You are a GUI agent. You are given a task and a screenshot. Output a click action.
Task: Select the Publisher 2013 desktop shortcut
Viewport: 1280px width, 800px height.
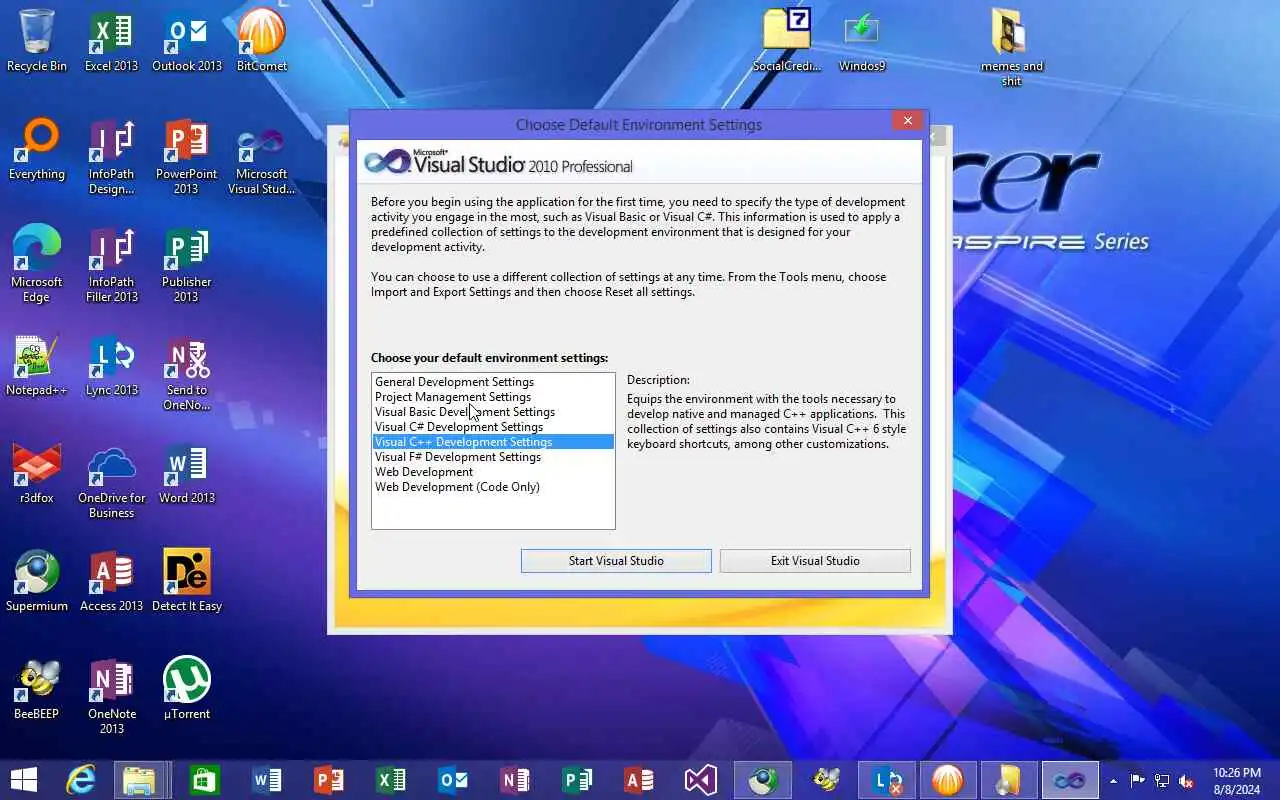click(x=187, y=264)
